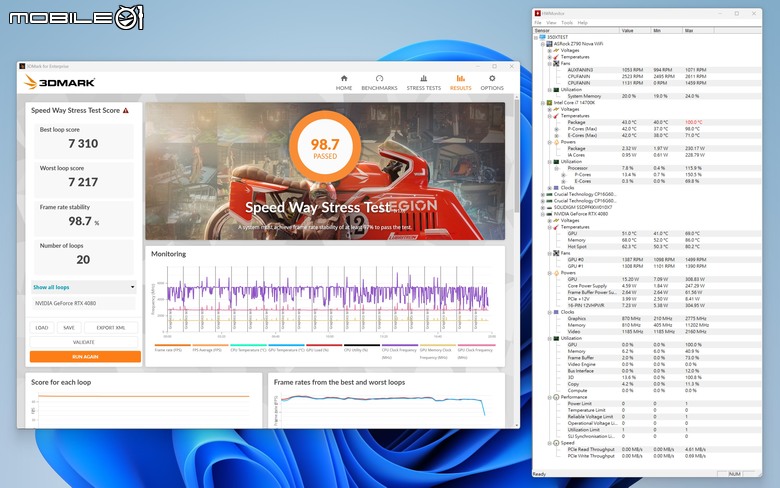This screenshot has height=488, width=780.
Task: Click the SAVE button
Action: pyautogui.click(x=69, y=328)
